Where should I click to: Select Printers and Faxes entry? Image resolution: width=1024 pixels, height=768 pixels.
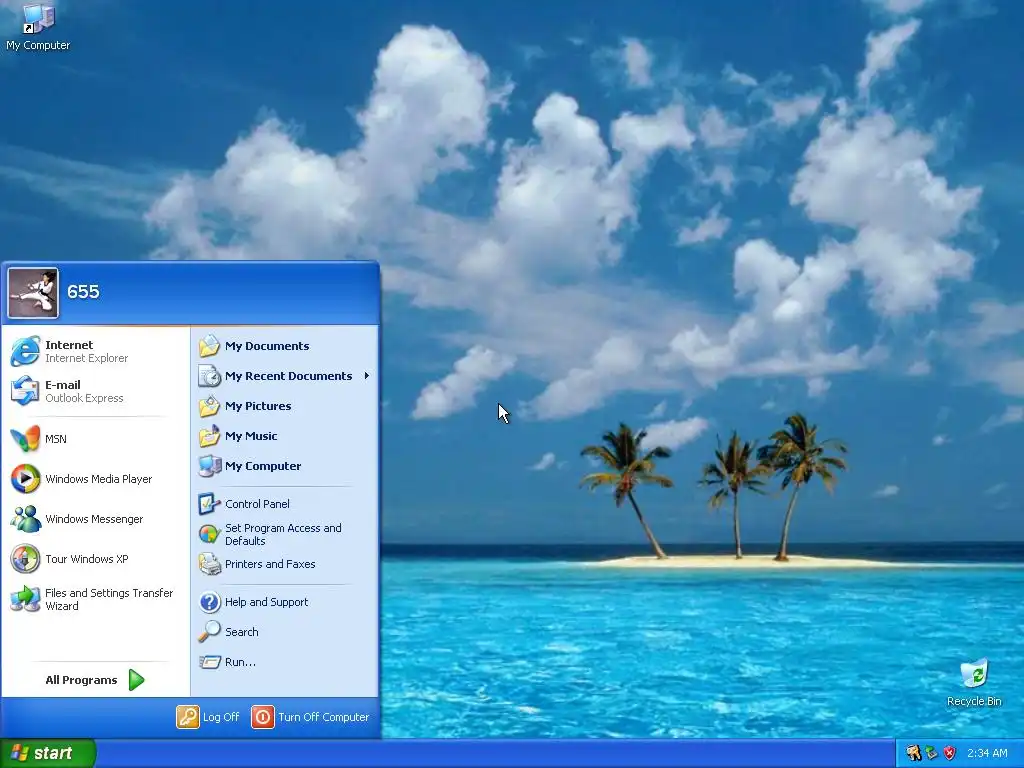[285, 564]
